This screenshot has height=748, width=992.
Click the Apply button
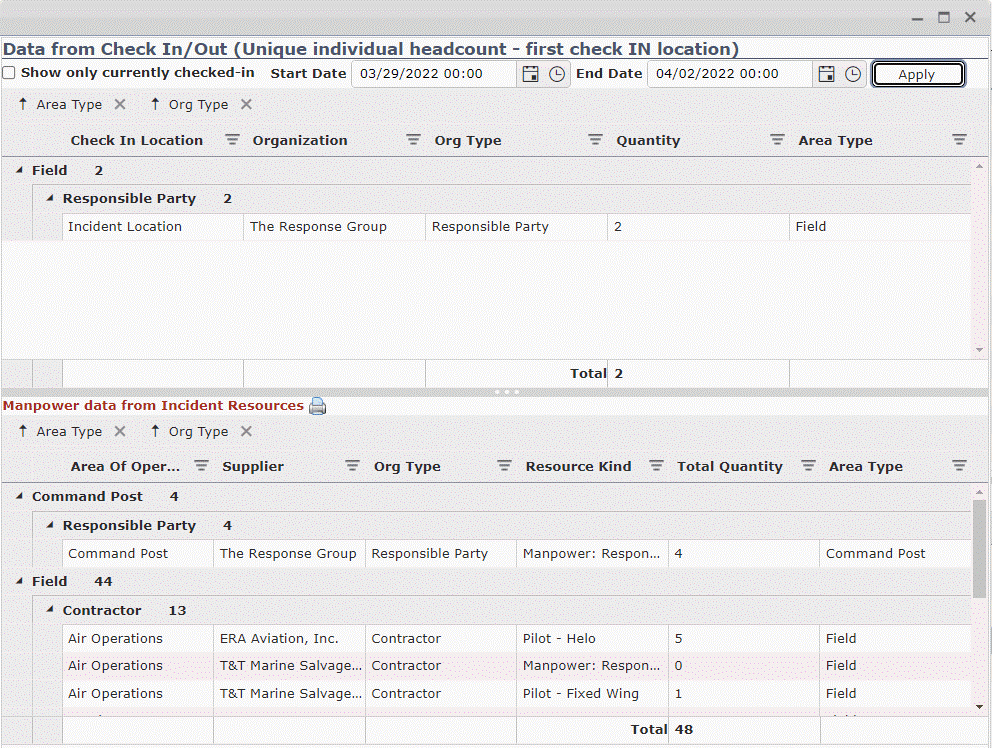(x=917, y=73)
